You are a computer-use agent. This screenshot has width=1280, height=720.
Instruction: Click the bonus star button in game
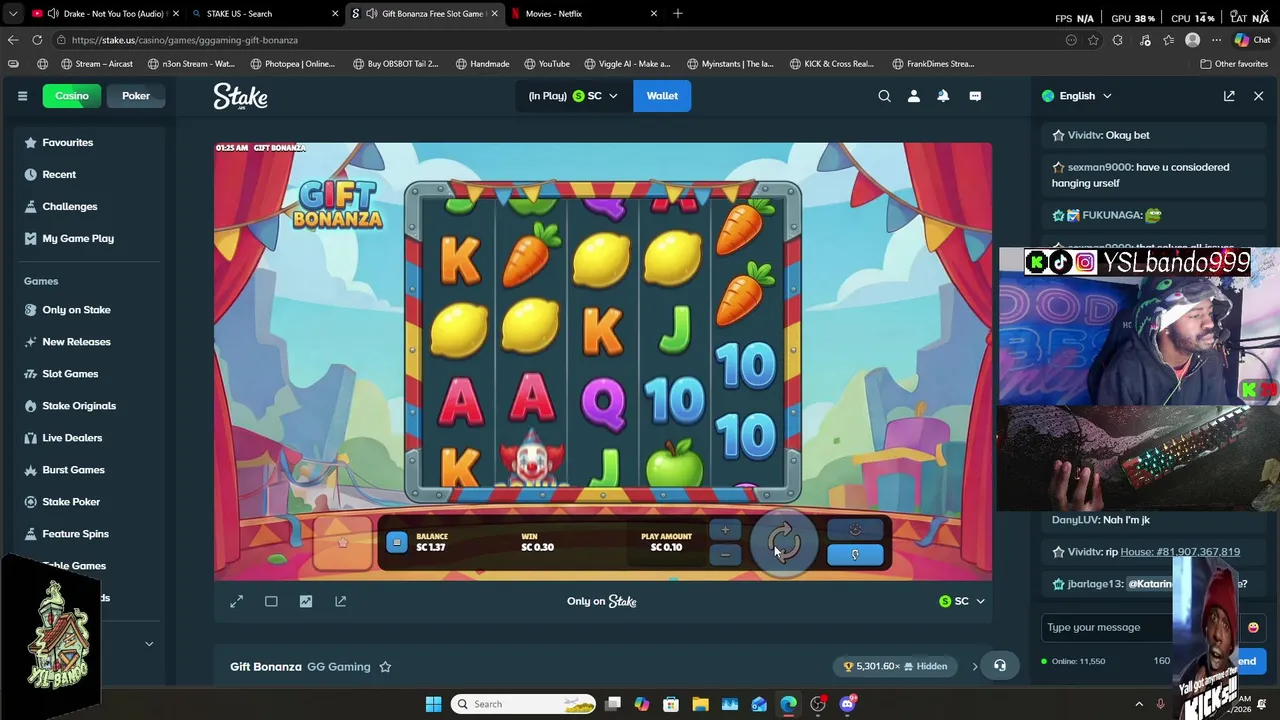click(343, 542)
